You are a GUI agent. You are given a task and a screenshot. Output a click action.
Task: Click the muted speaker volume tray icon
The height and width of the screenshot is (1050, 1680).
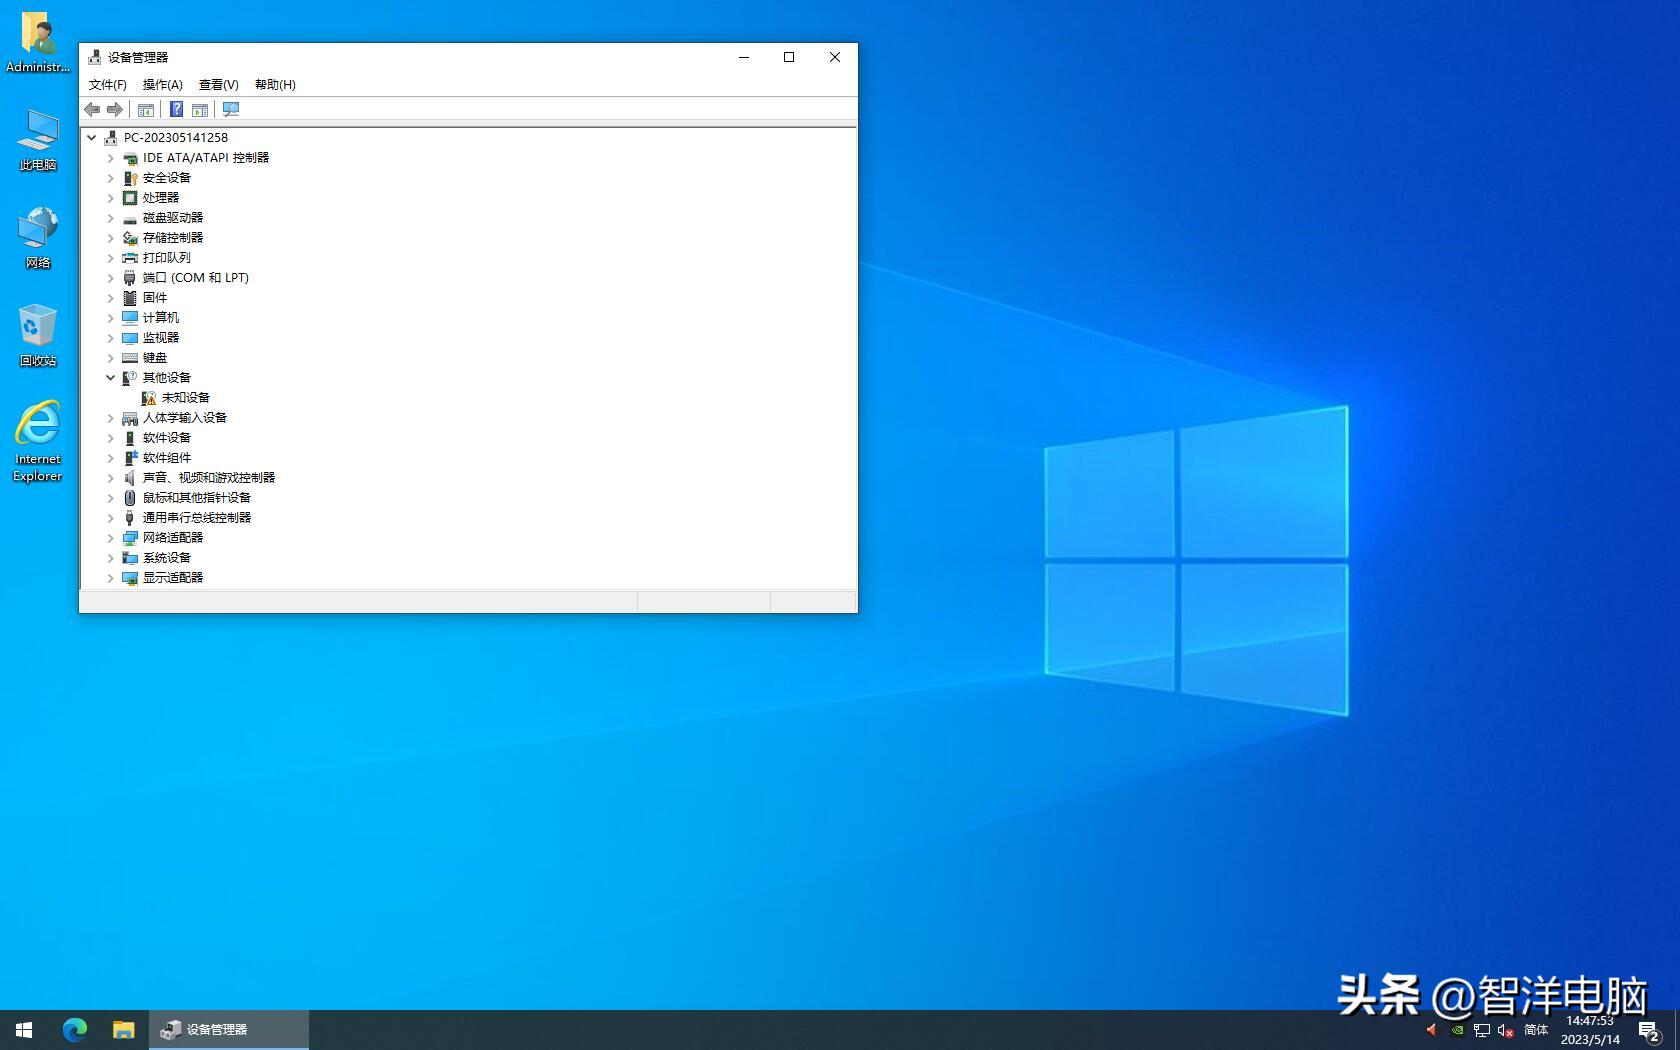point(1505,1030)
